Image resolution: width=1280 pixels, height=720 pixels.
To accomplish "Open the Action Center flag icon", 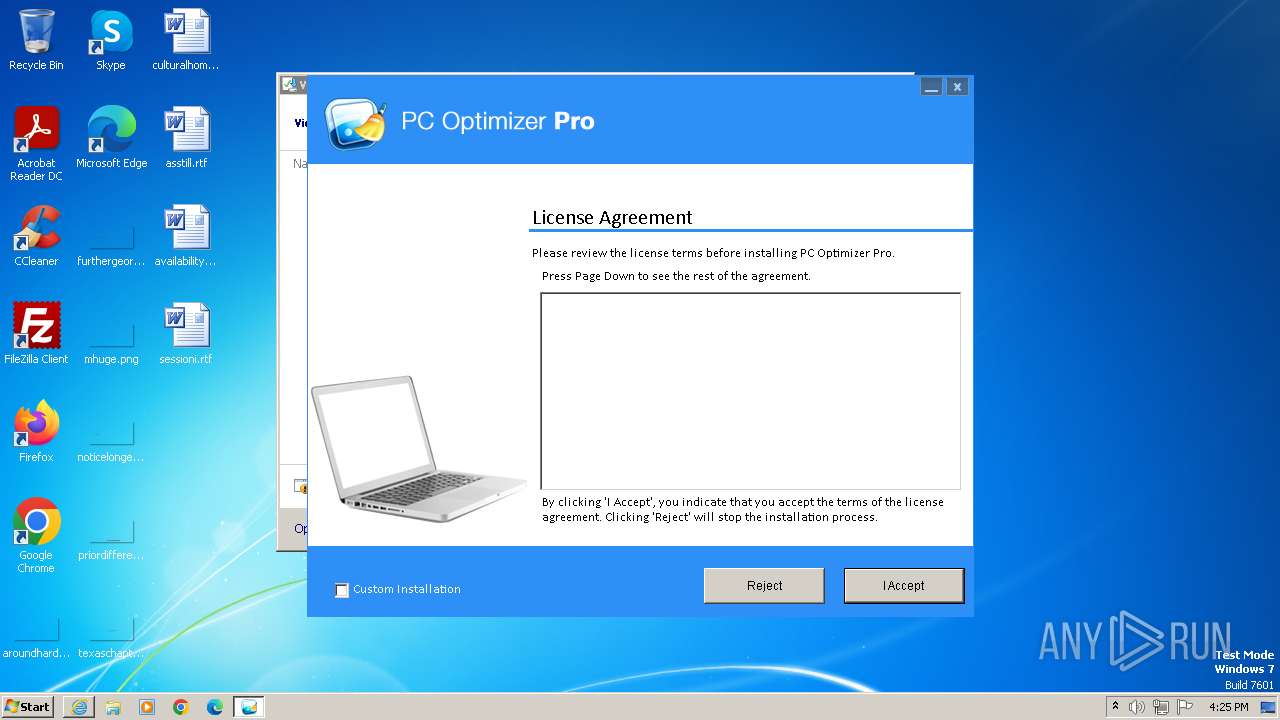I will point(1184,707).
